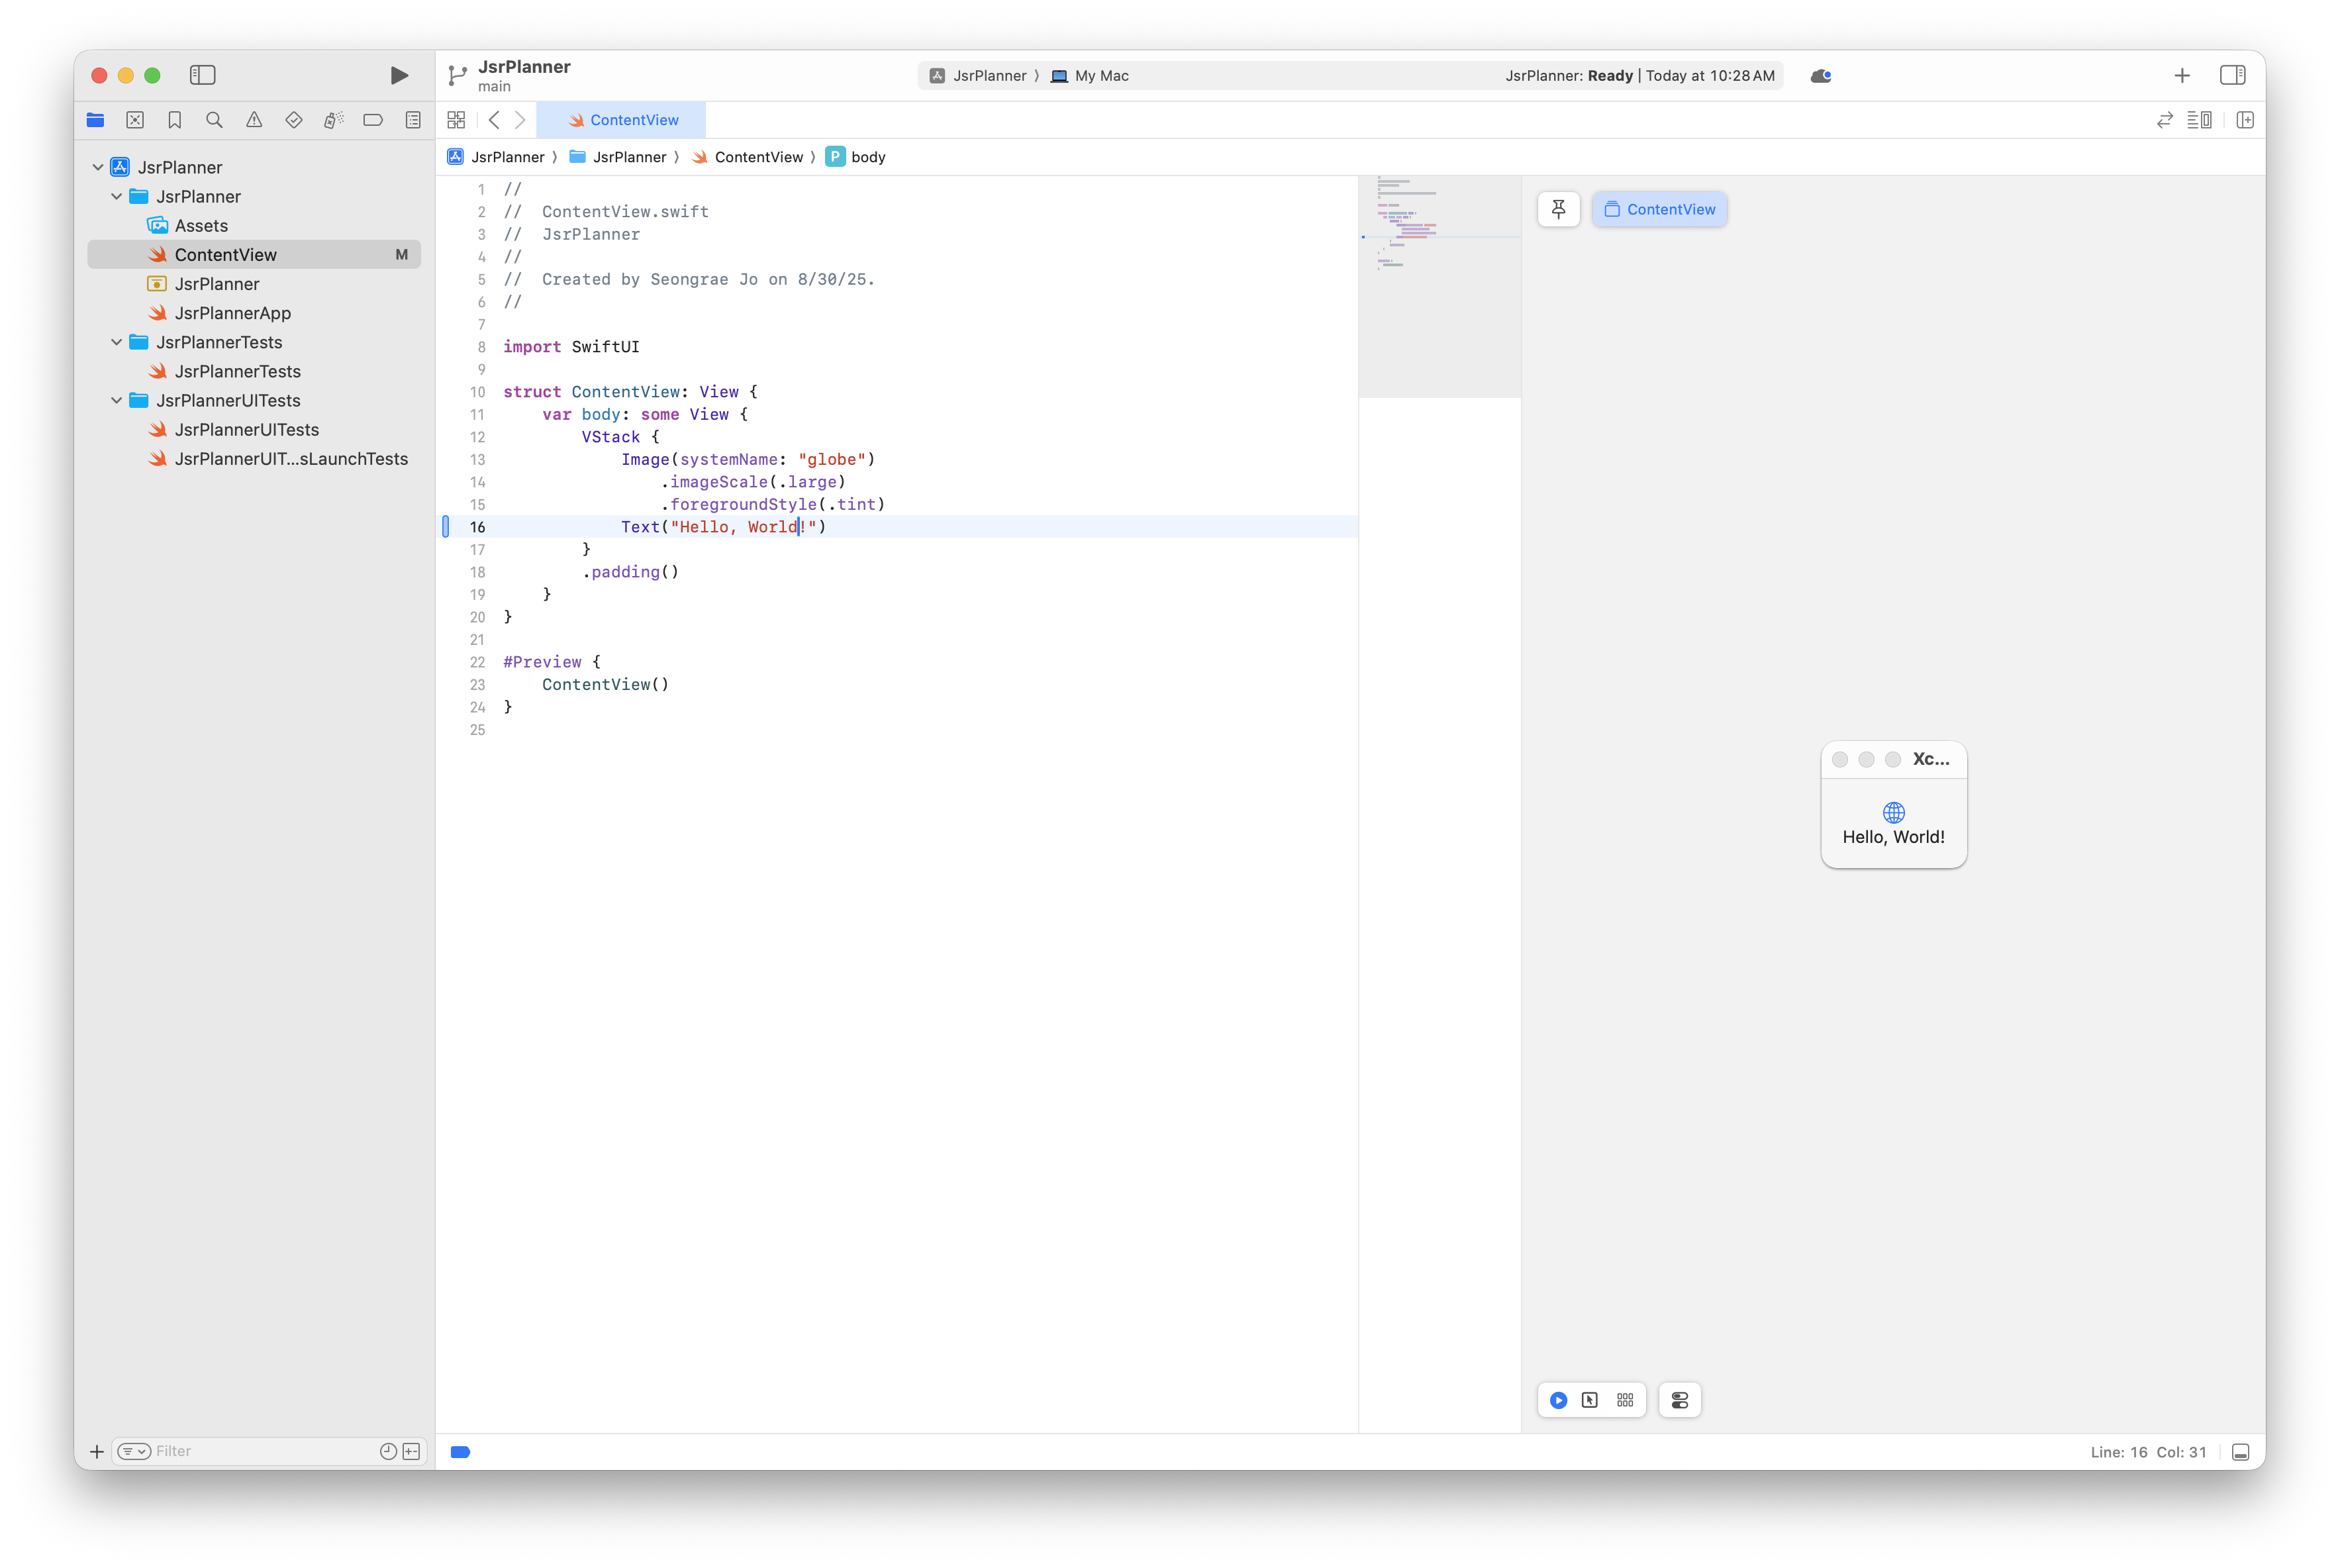Viewport: 2340px width, 1568px height.
Task: Open the Source Control navigator icon
Action: 135,120
